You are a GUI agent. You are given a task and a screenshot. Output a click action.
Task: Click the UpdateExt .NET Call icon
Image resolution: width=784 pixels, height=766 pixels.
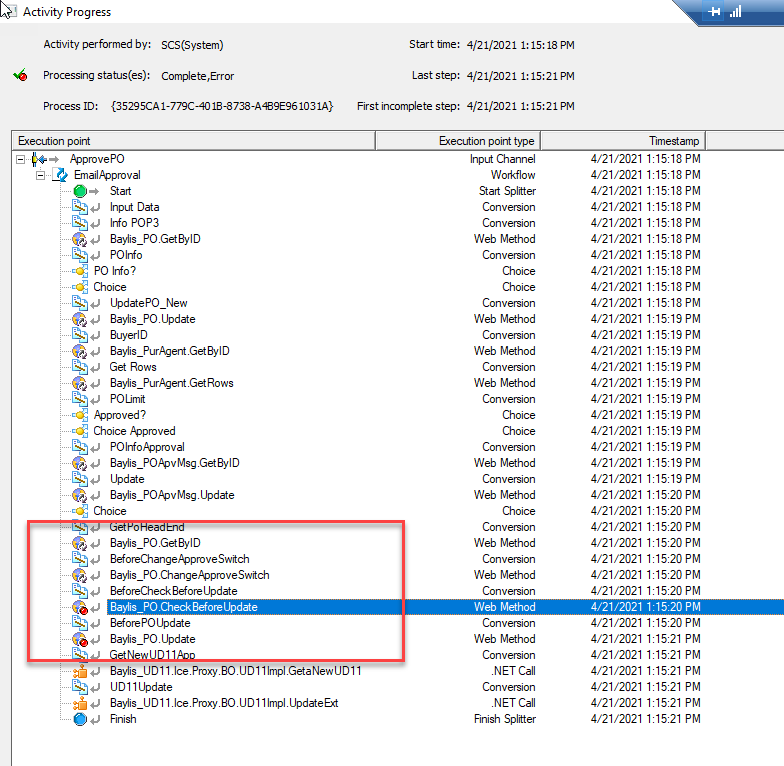80,703
